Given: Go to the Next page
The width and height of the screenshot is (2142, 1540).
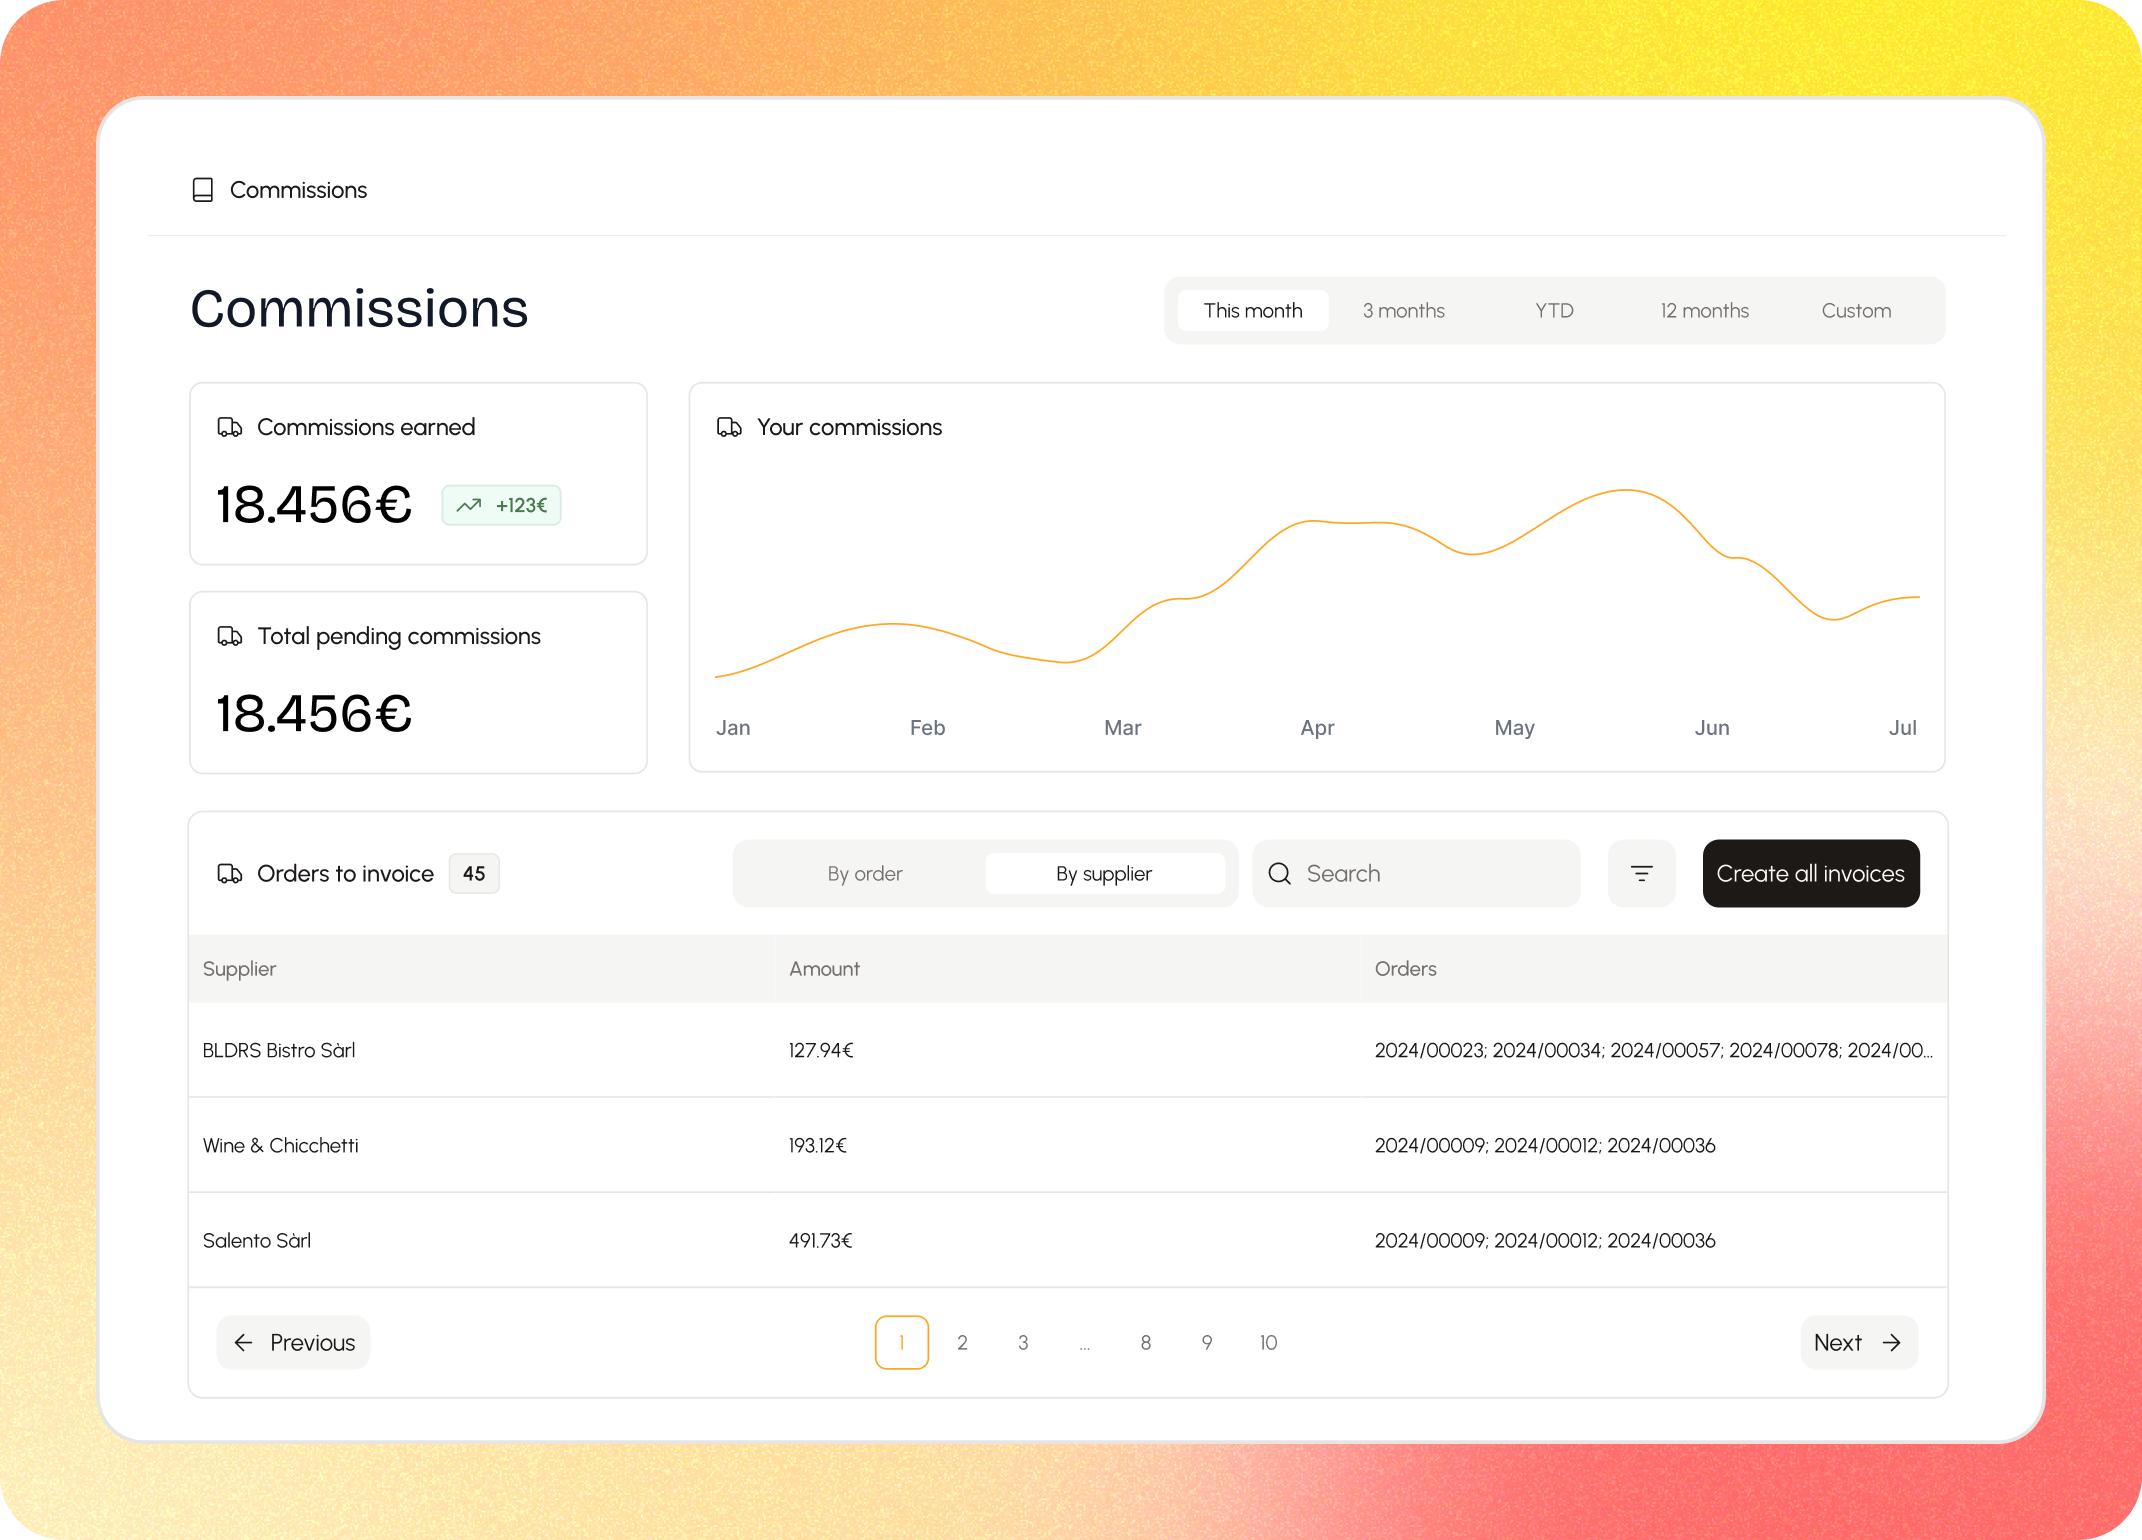Looking at the screenshot, I should [1858, 1343].
